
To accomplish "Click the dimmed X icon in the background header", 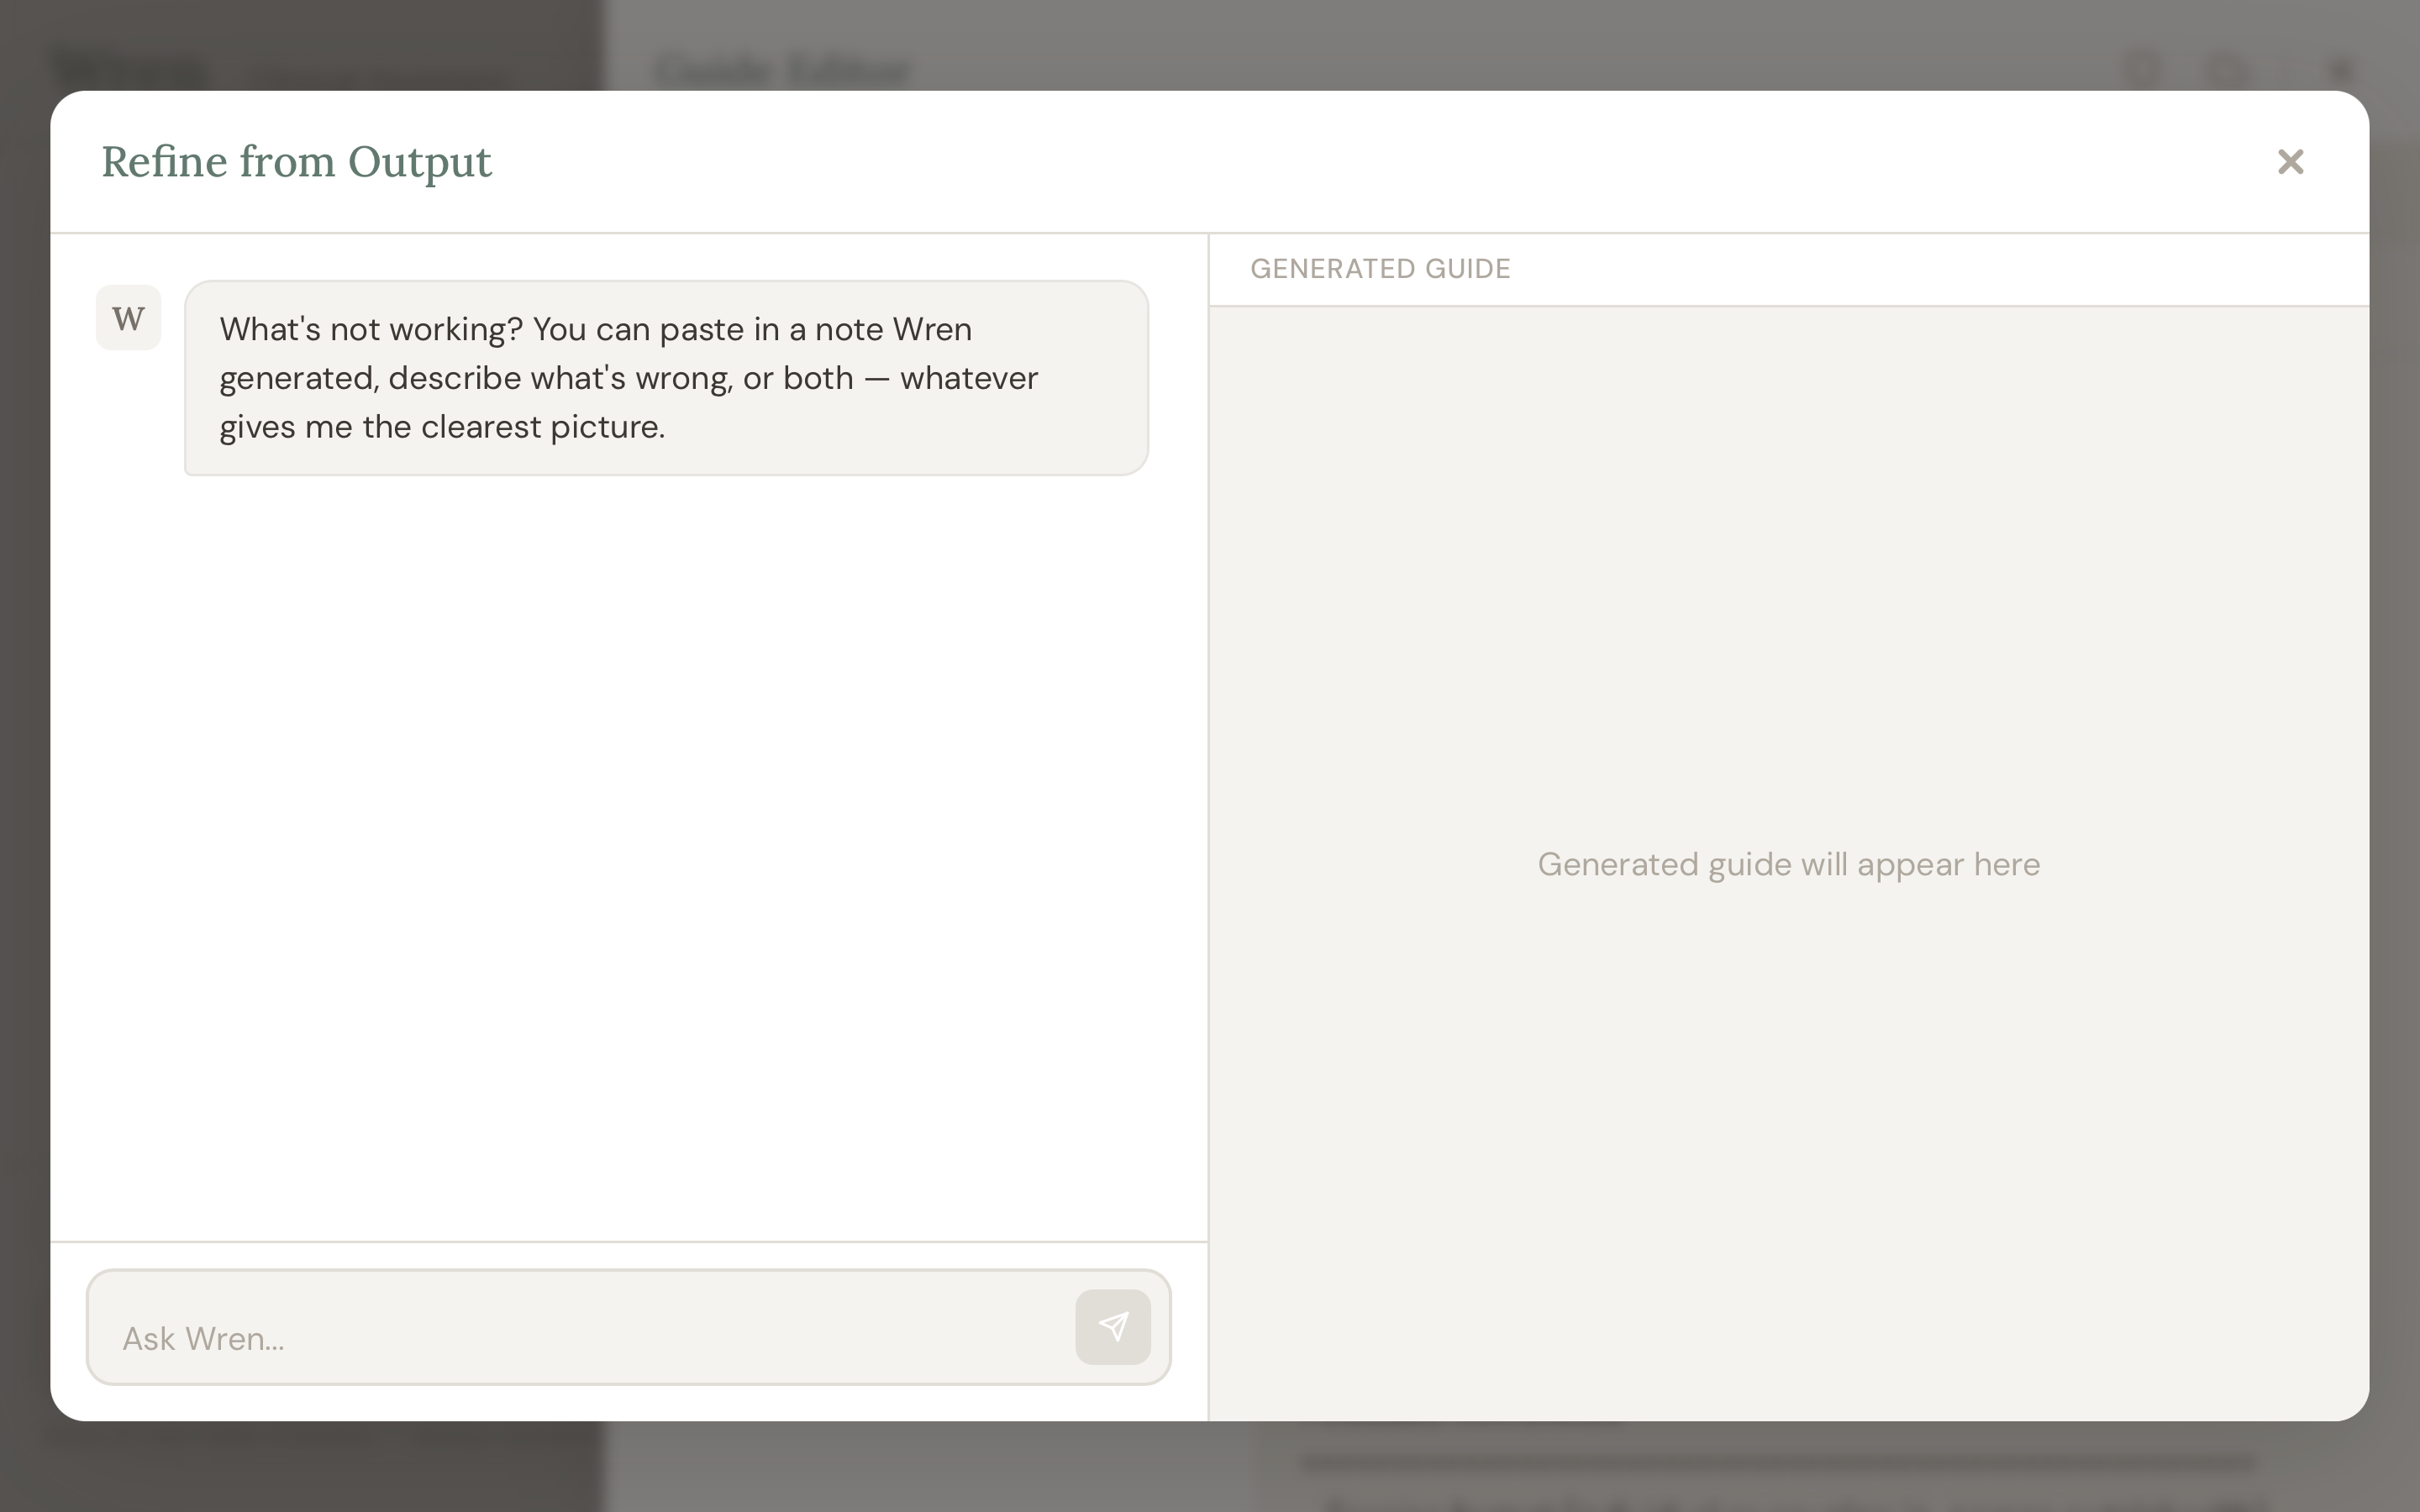I will click(2340, 70).
